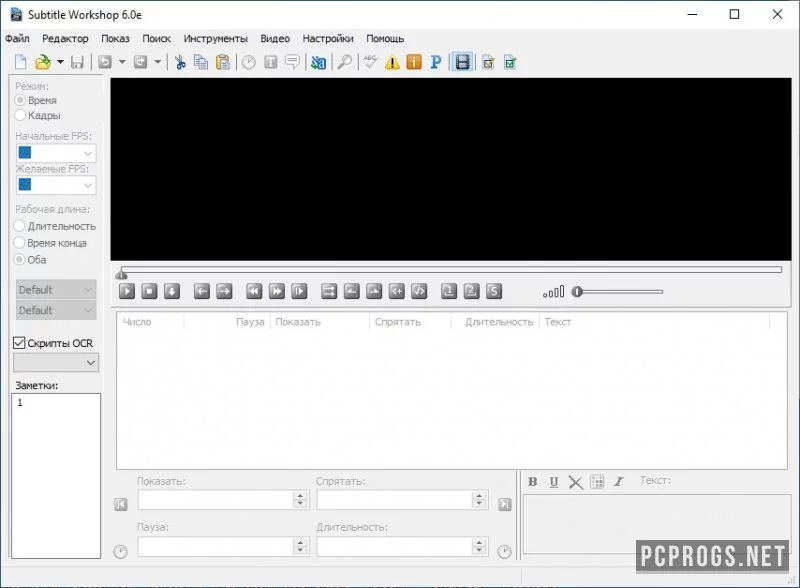Open the Поиск menu
The image size is (800, 588).
(x=157, y=39)
